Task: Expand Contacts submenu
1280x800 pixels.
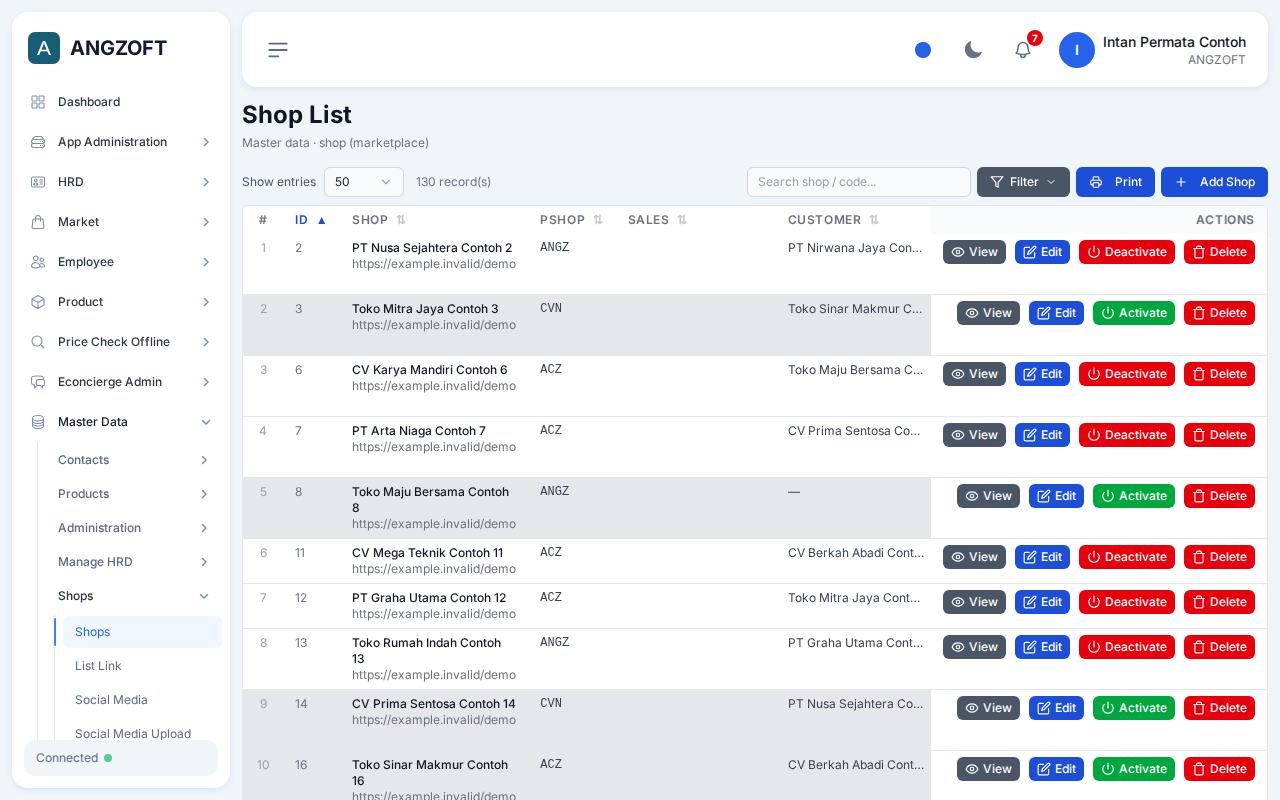Action: click(134, 460)
